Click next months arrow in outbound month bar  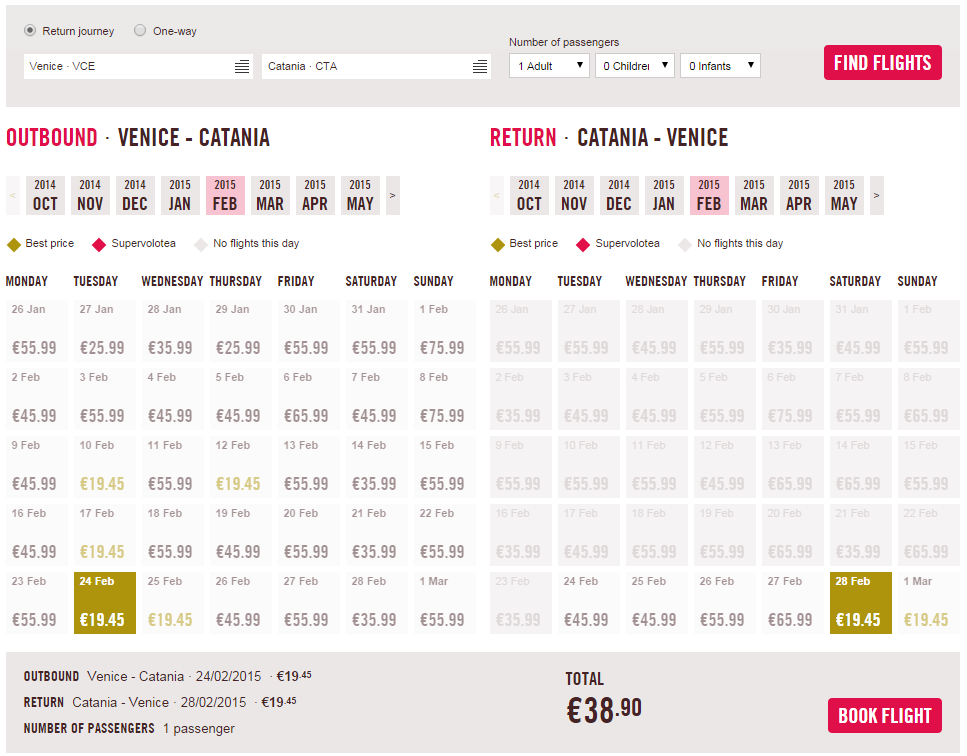(393, 195)
